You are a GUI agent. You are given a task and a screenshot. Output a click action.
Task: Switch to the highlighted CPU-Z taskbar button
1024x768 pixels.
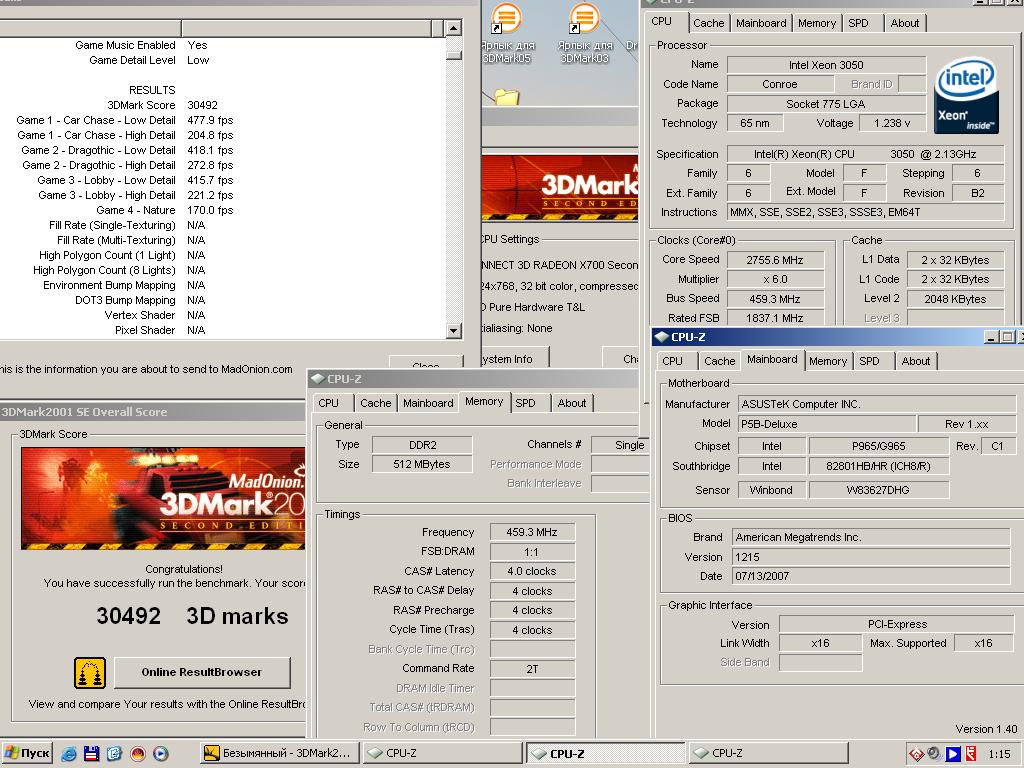click(x=605, y=753)
